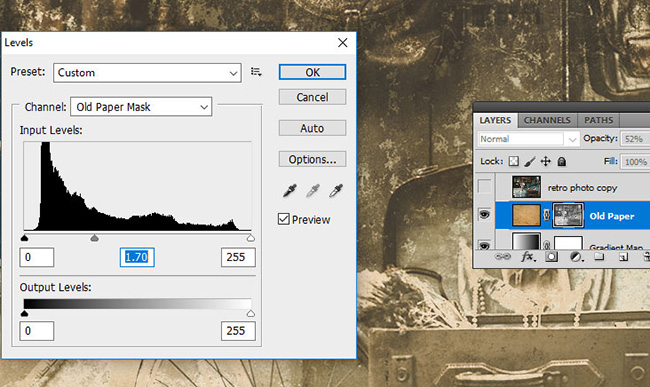Hide the Old Paper layer

coord(484,215)
